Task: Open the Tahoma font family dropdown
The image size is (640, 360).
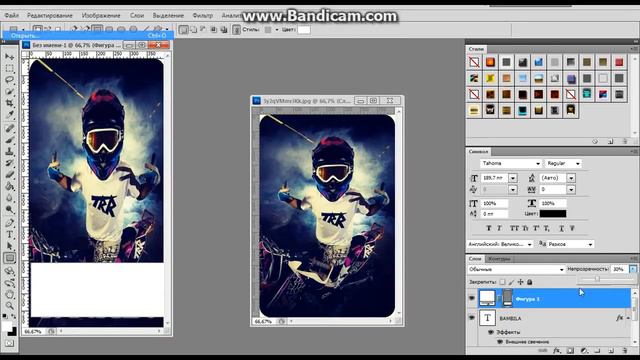Action: [538, 163]
